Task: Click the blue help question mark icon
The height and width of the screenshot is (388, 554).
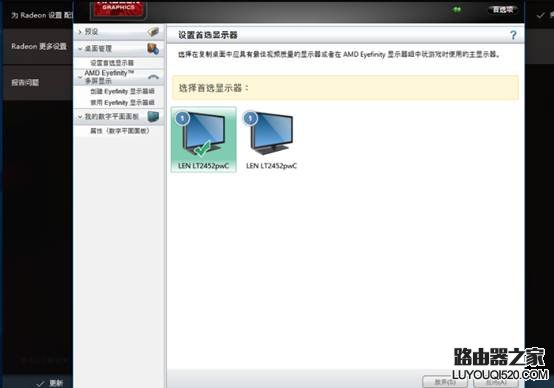Action: coord(513,35)
